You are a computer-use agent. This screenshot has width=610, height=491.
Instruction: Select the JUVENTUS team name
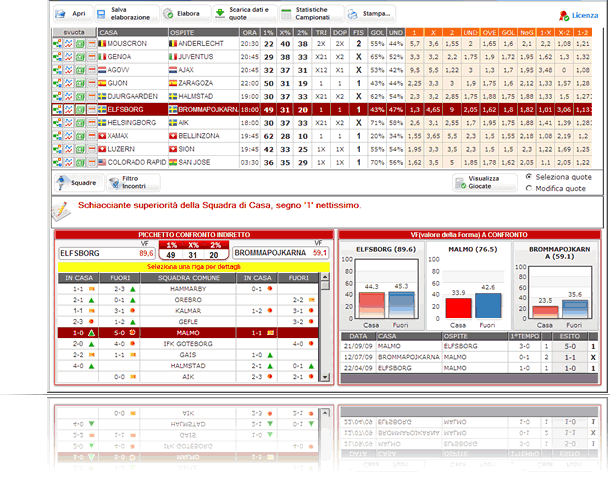pyautogui.click(x=196, y=57)
